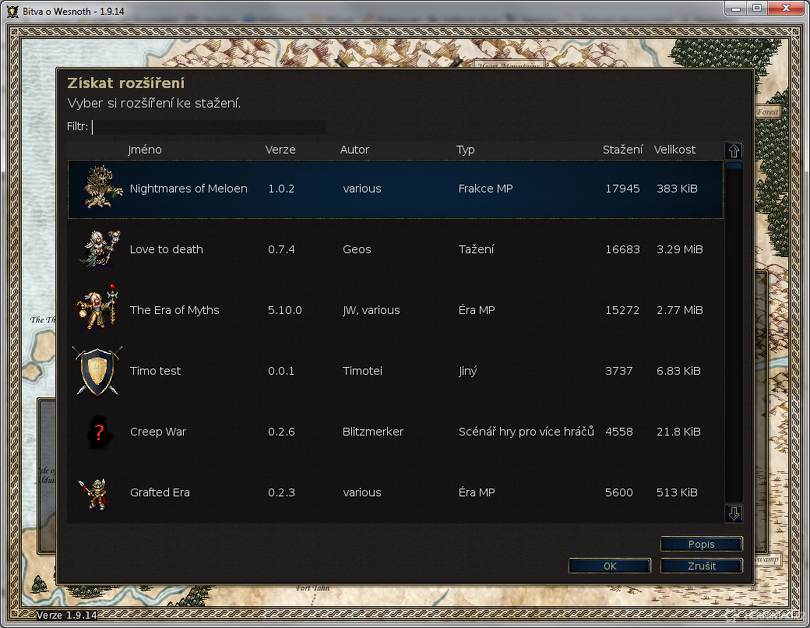The image size is (810, 628).
Task: Click the scroll up arrow button
Action: (734, 151)
